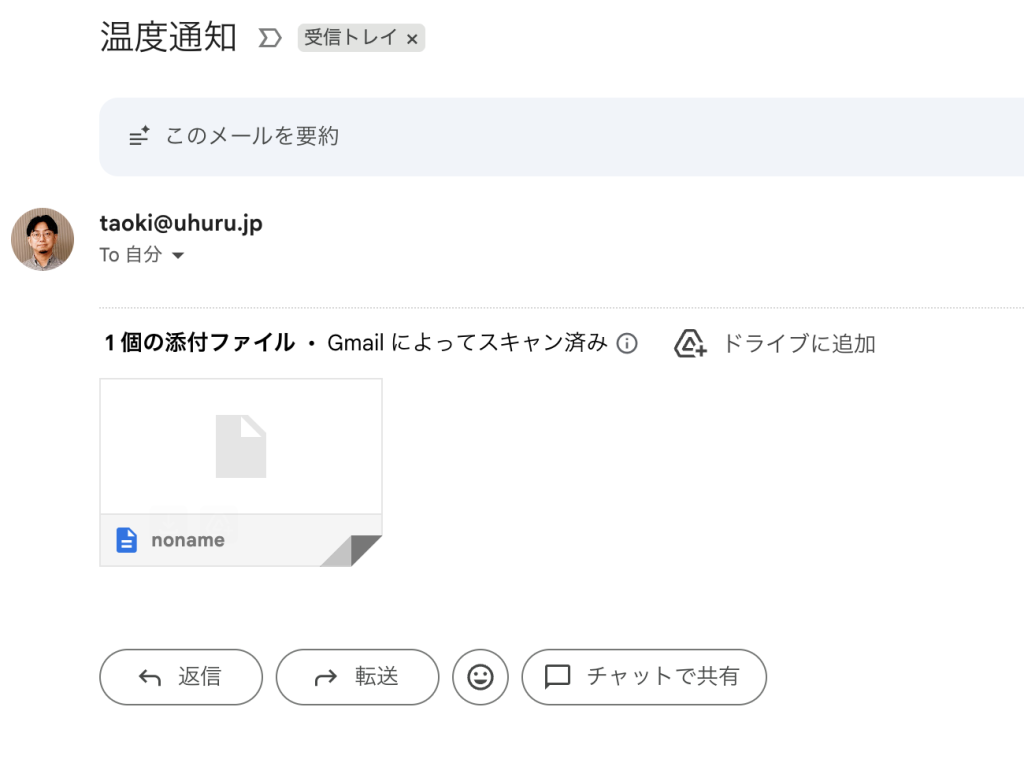Open the sender's profile photo
The height and width of the screenshot is (759, 1024).
pyautogui.click(x=42, y=239)
